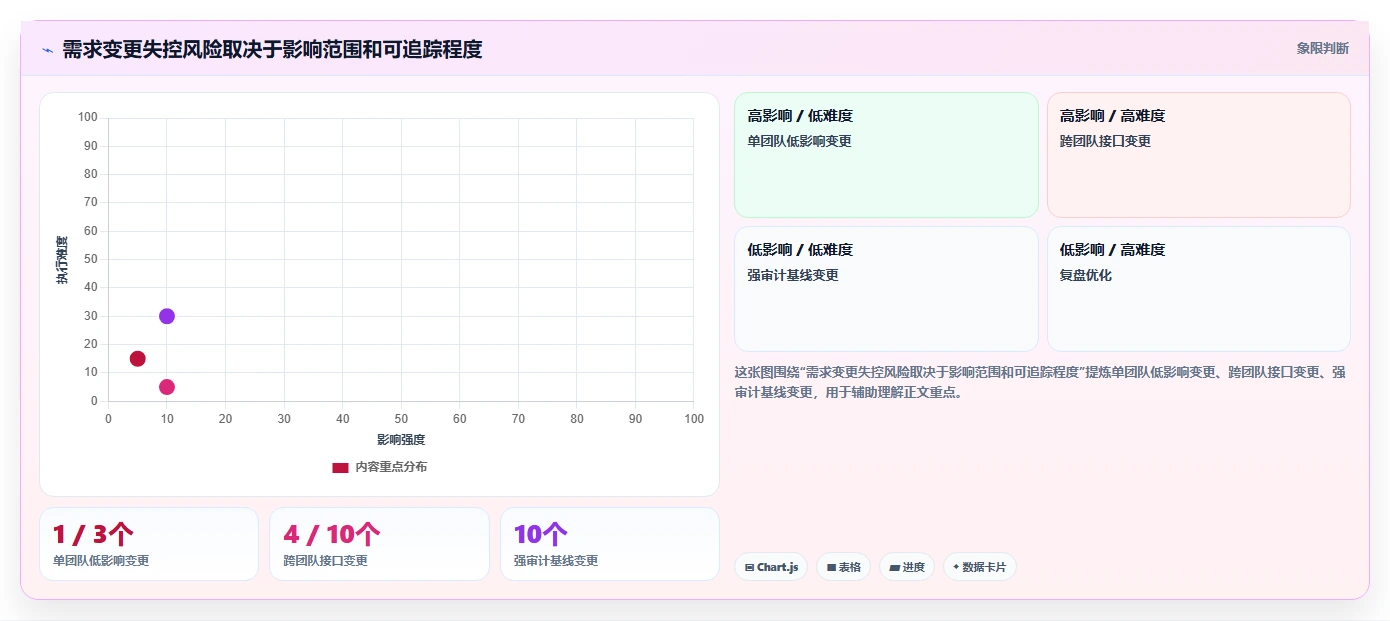Click the sparkle icon in the 数据卡片 chip
The height and width of the screenshot is (621, 1390).
point(956,567)
